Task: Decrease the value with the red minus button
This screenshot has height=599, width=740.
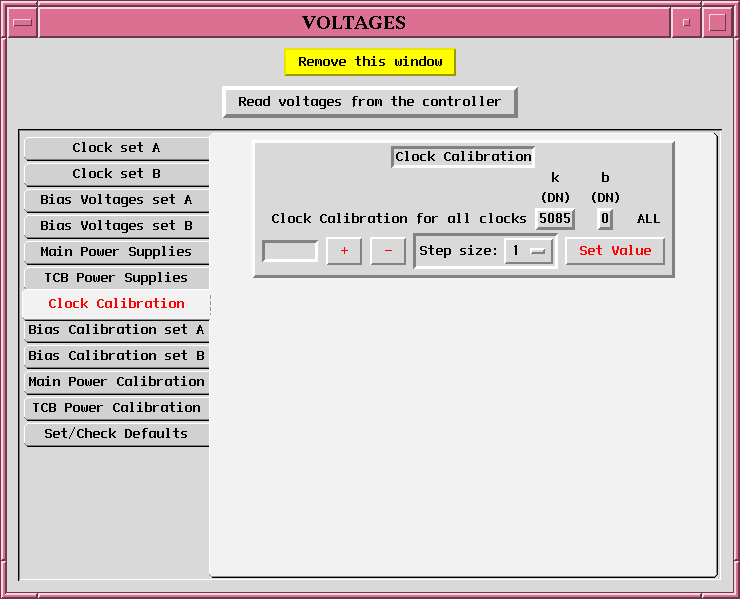Action: pos(388,251)
